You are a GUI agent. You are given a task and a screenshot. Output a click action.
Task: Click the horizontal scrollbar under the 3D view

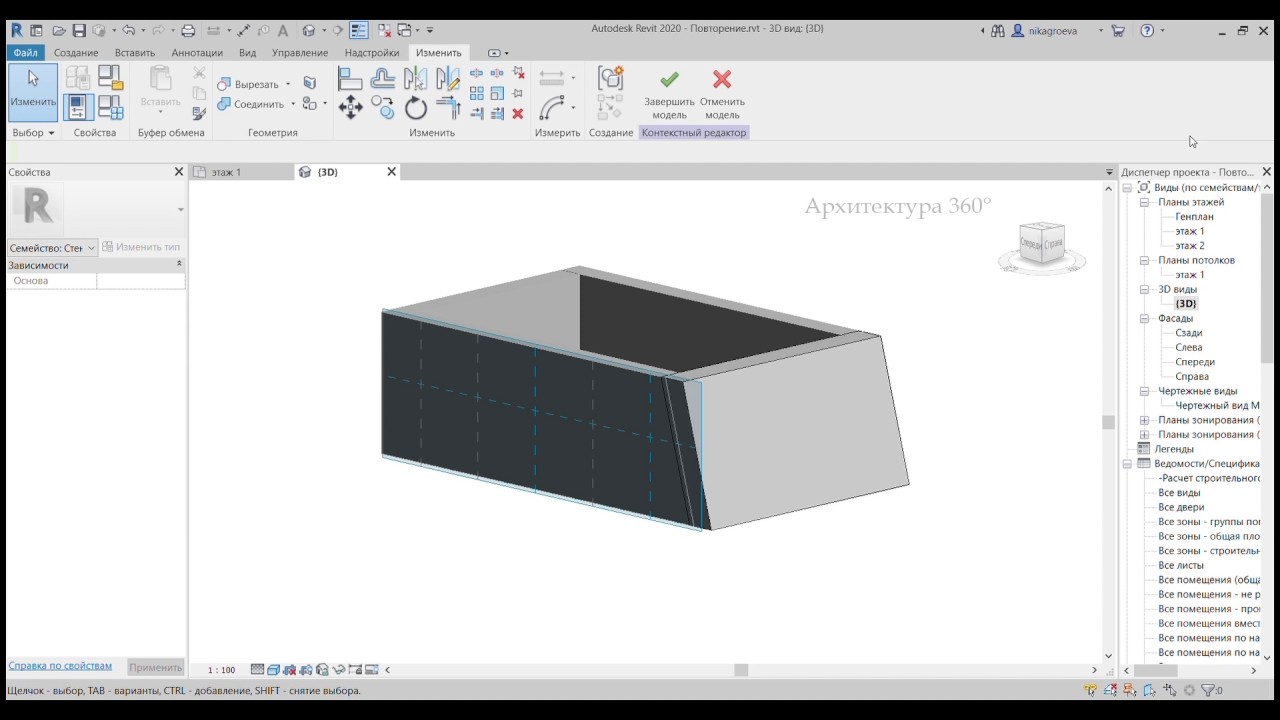coord(742,670)
